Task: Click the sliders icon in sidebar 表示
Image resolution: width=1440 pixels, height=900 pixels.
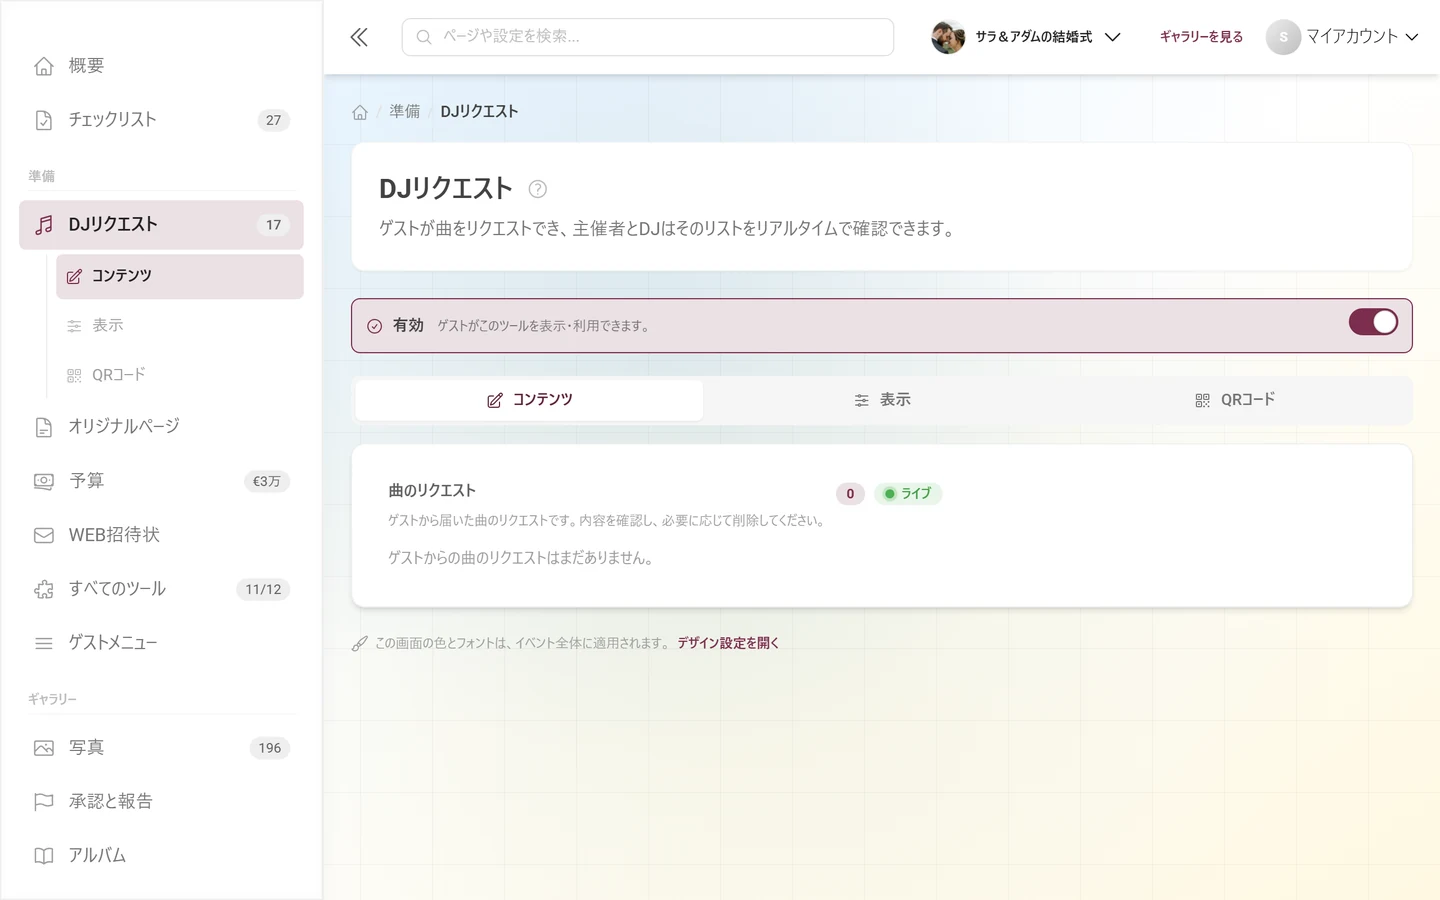Action: [x=74, y=326]
